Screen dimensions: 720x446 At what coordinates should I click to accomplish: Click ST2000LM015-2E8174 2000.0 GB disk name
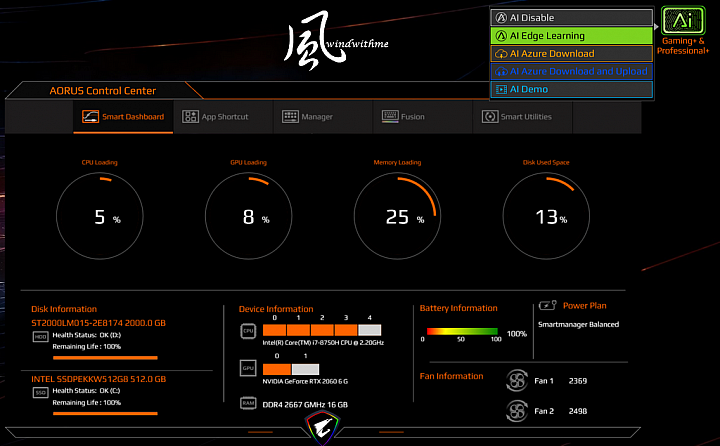coord(98,323)
